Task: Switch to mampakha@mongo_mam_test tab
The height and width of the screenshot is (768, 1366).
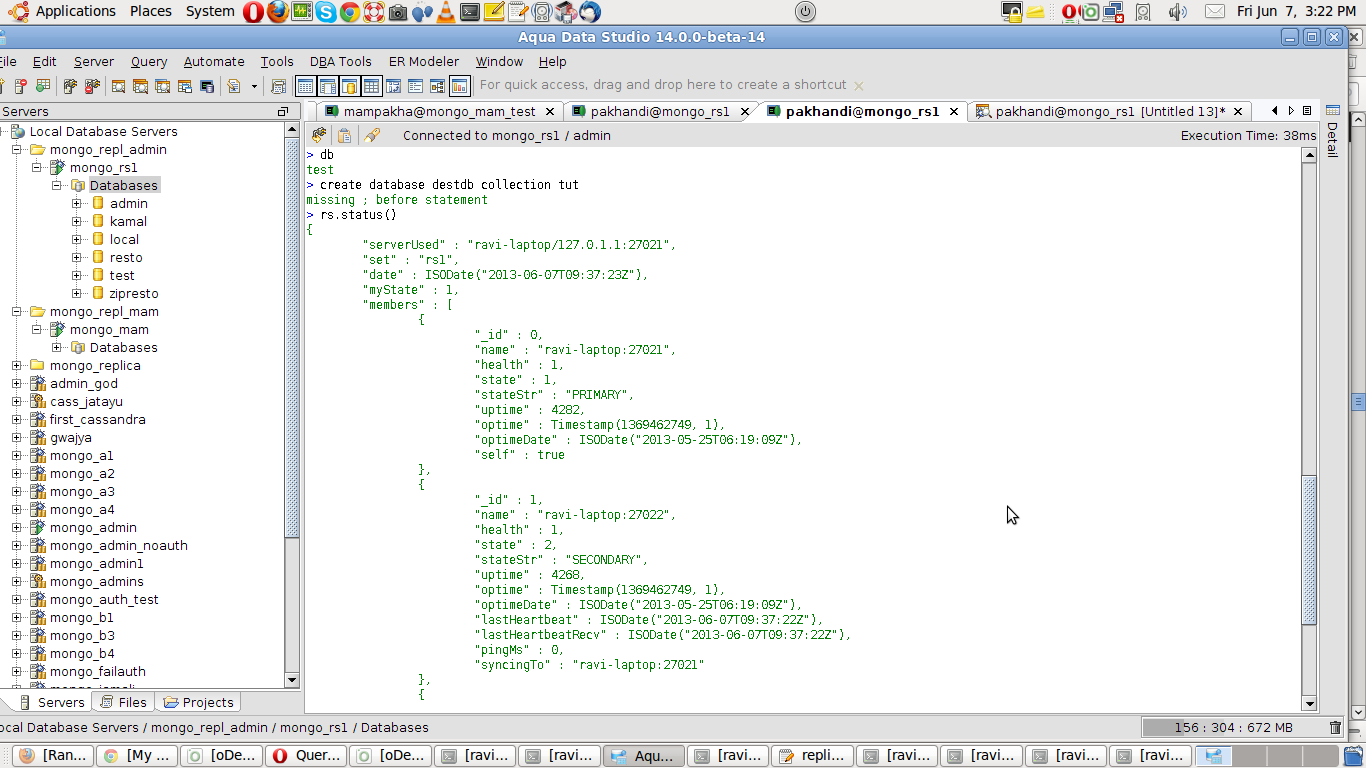Action: point(439,112)
